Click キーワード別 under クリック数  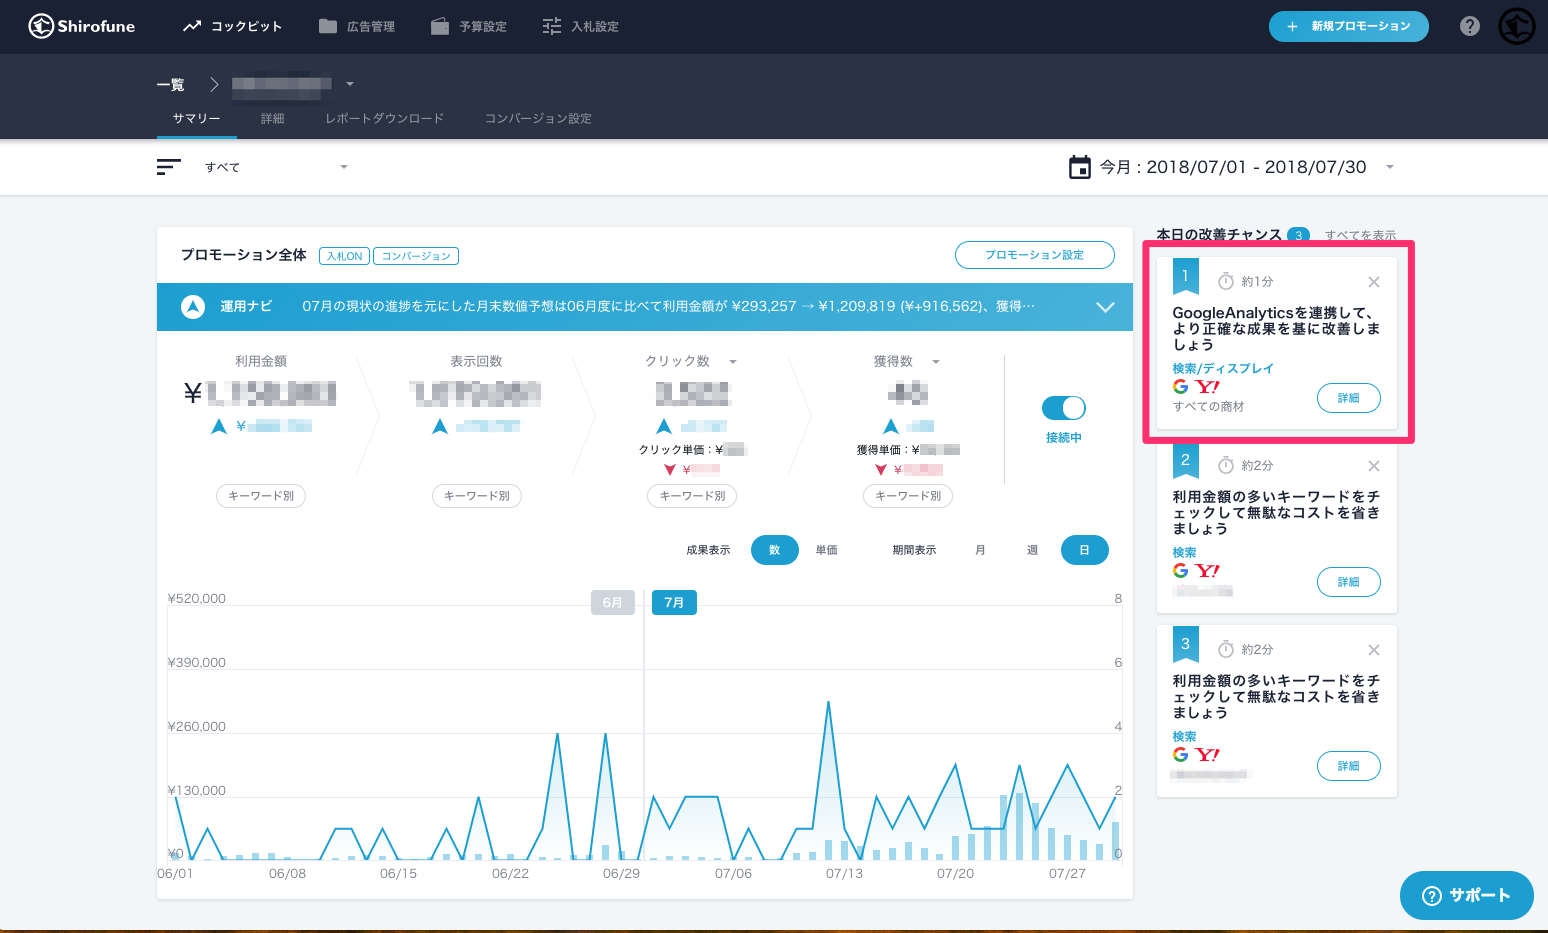coord(693,496)
